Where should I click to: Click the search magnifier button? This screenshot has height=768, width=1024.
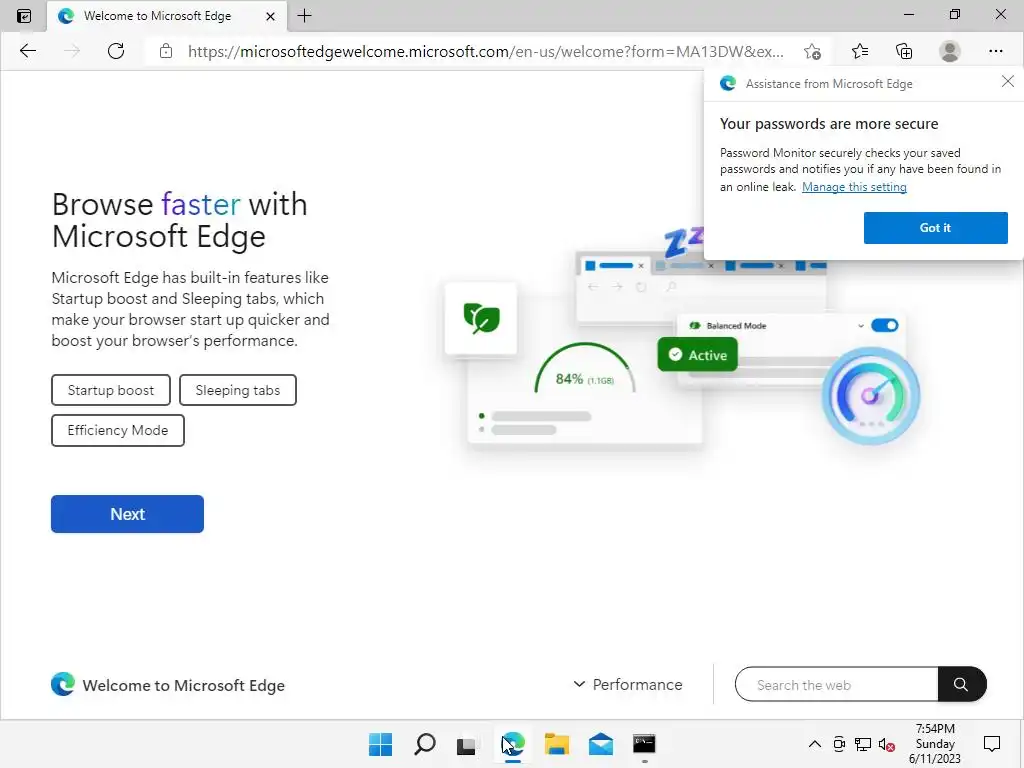(x=961, y=684)
